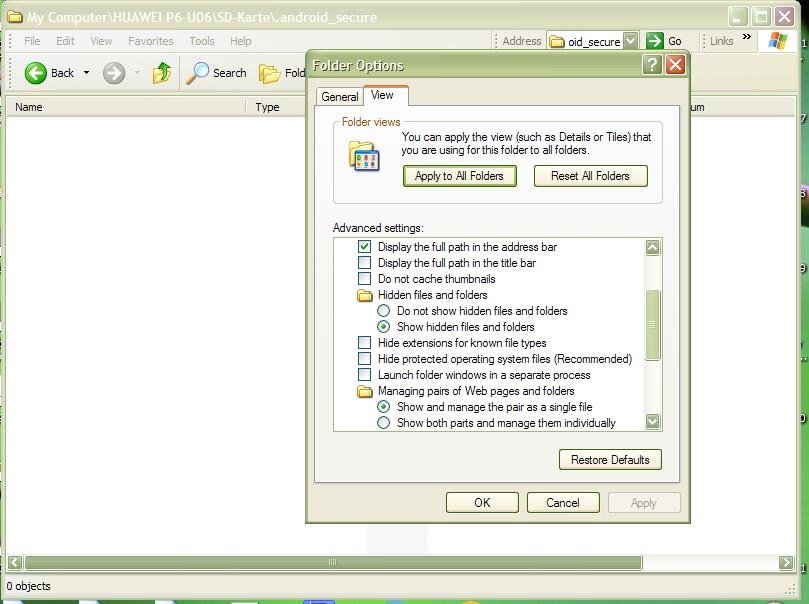809x604 pixels.
Task: Click the Advanced settings vertical scrollbar thumb
Action: tap(652, 325)
